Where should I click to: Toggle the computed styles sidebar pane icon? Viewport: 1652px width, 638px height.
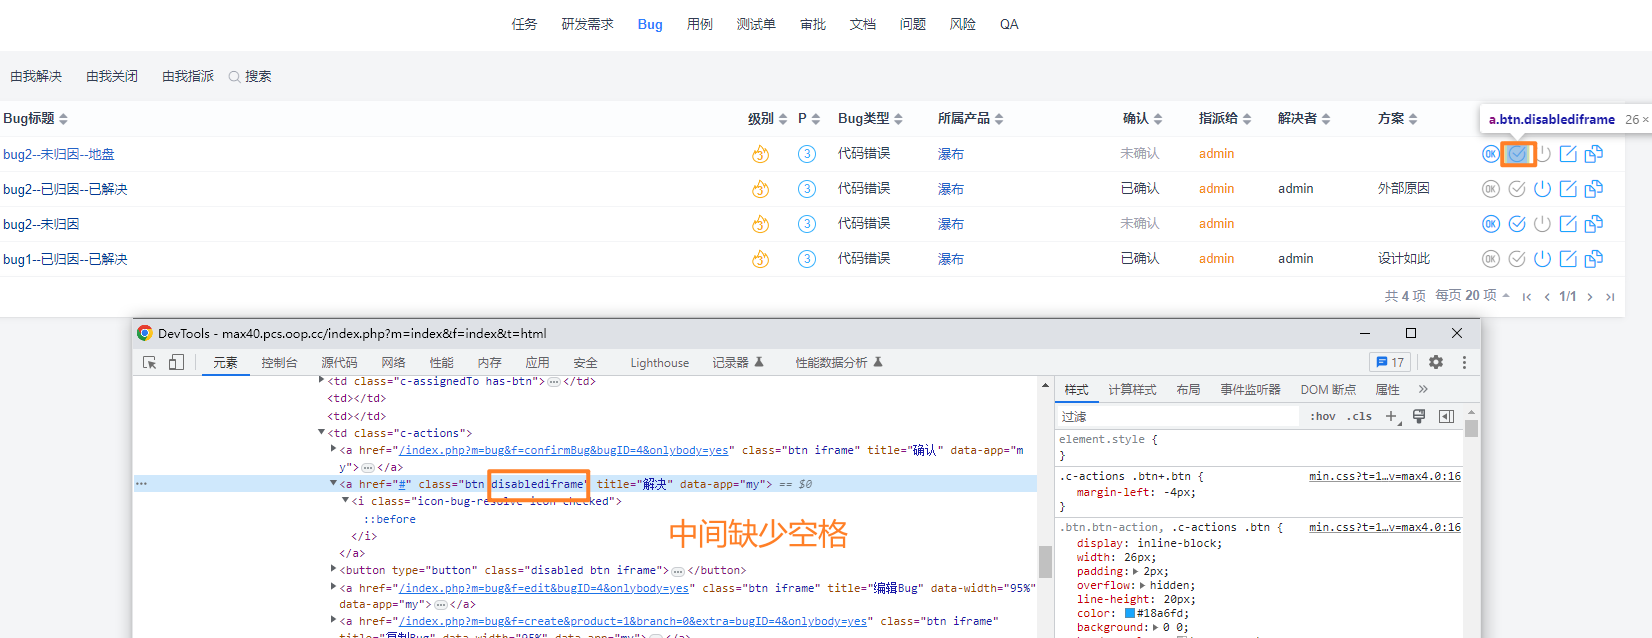pos(1446,416)
